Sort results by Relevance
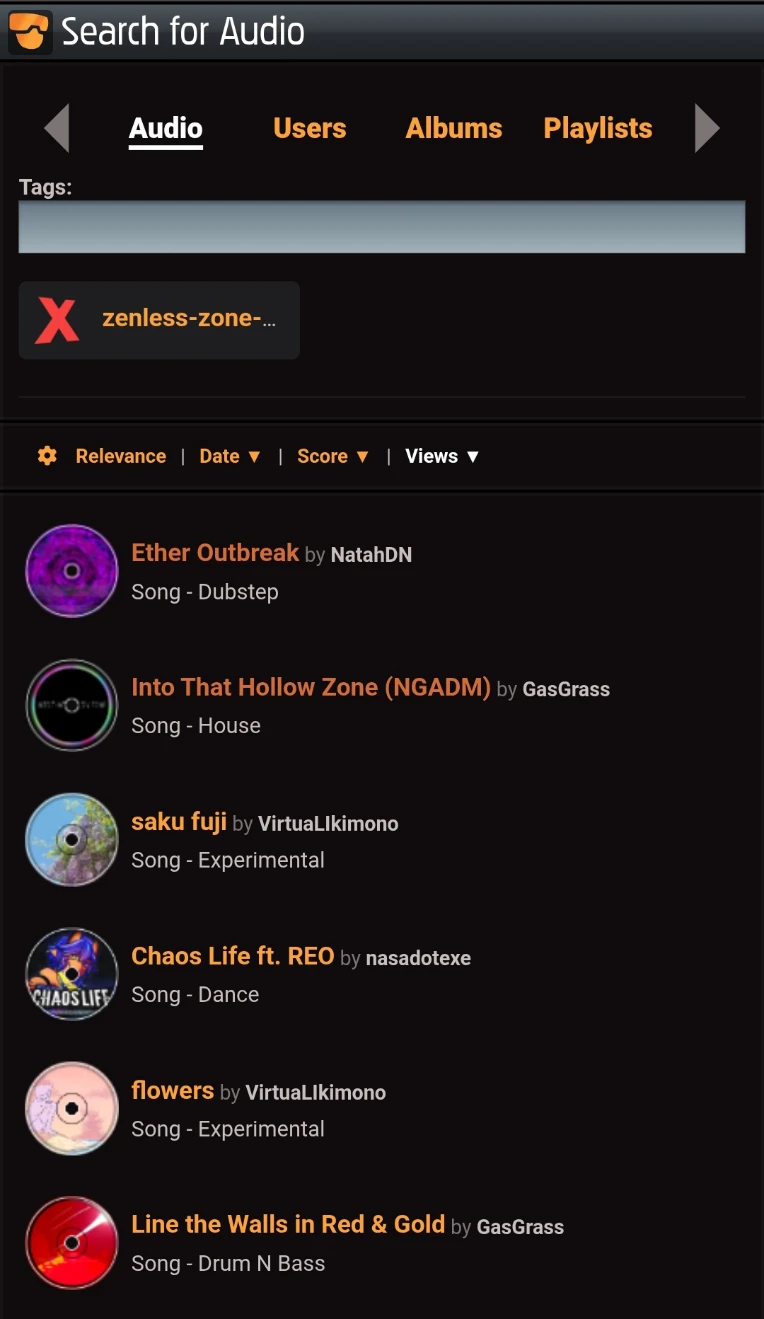This screenshot has height=1319, width=764. [121, 456]
